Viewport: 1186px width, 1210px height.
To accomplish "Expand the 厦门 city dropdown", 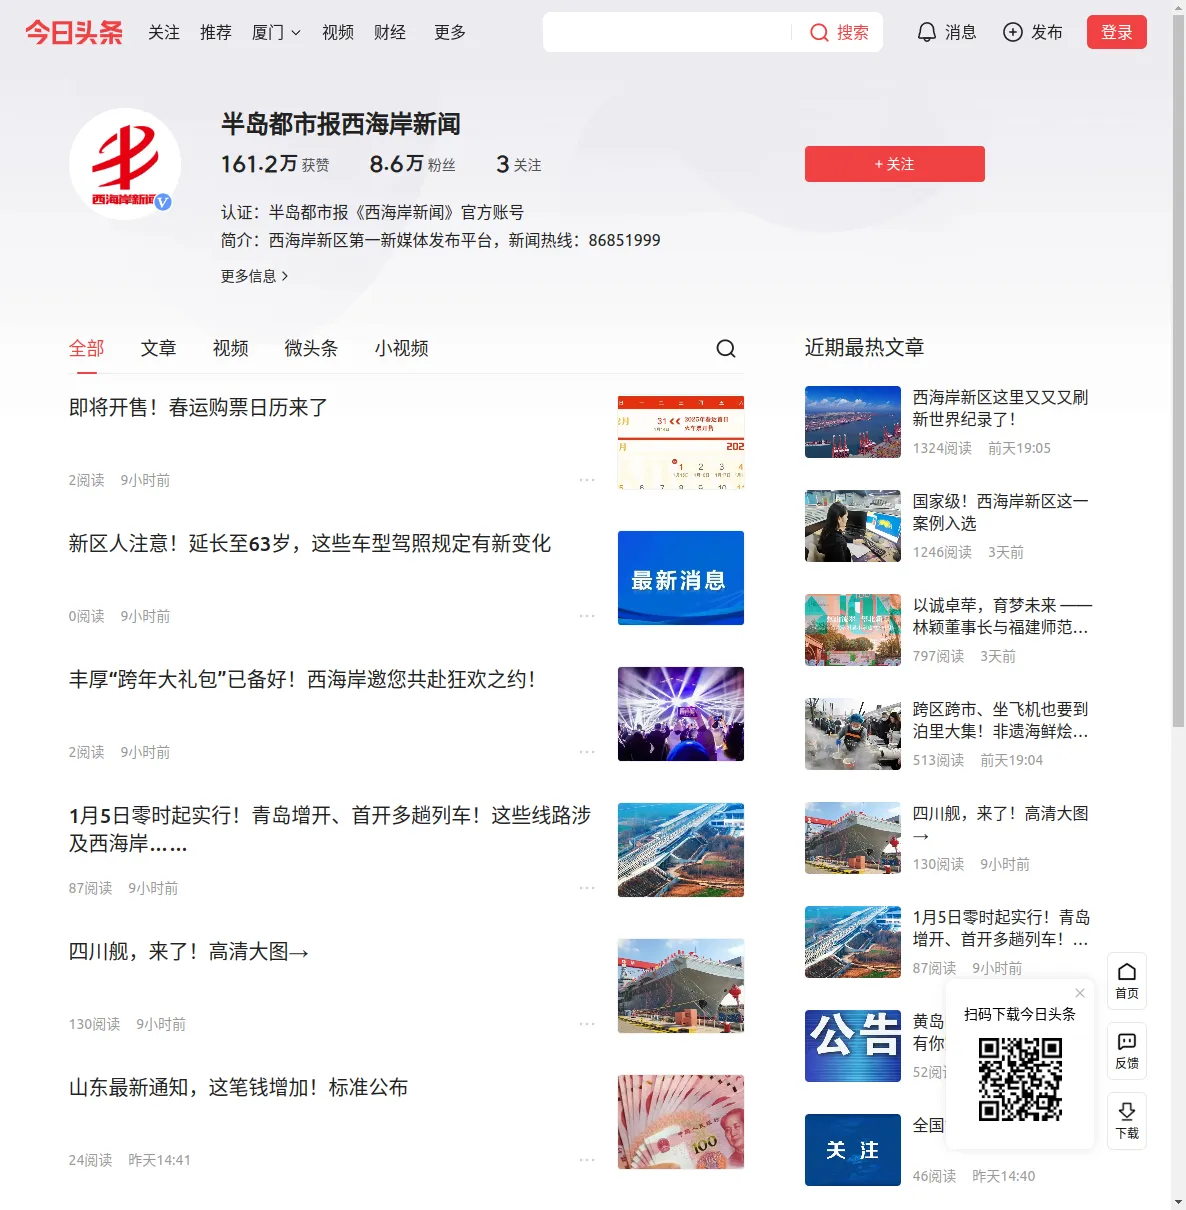I will point(276,32).
